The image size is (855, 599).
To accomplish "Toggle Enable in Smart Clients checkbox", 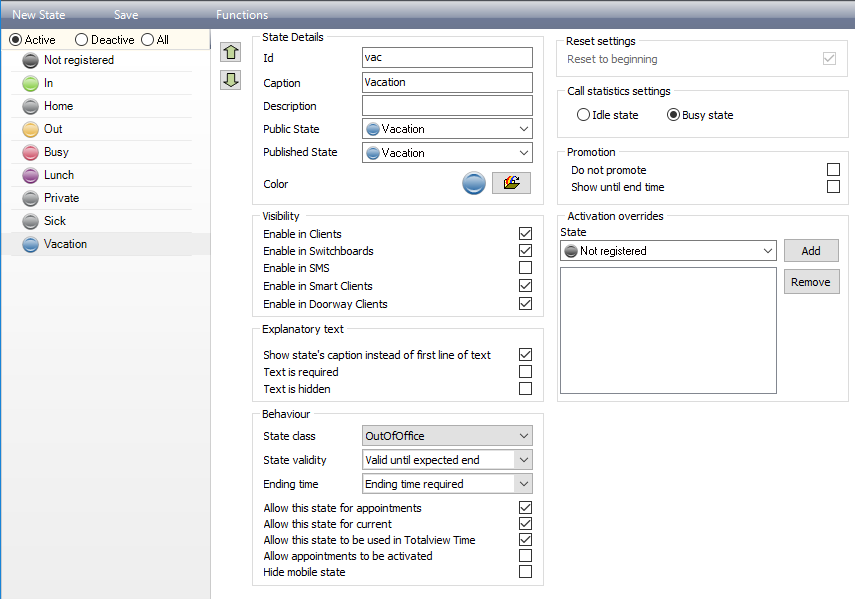I will click(x=525, y=285).
